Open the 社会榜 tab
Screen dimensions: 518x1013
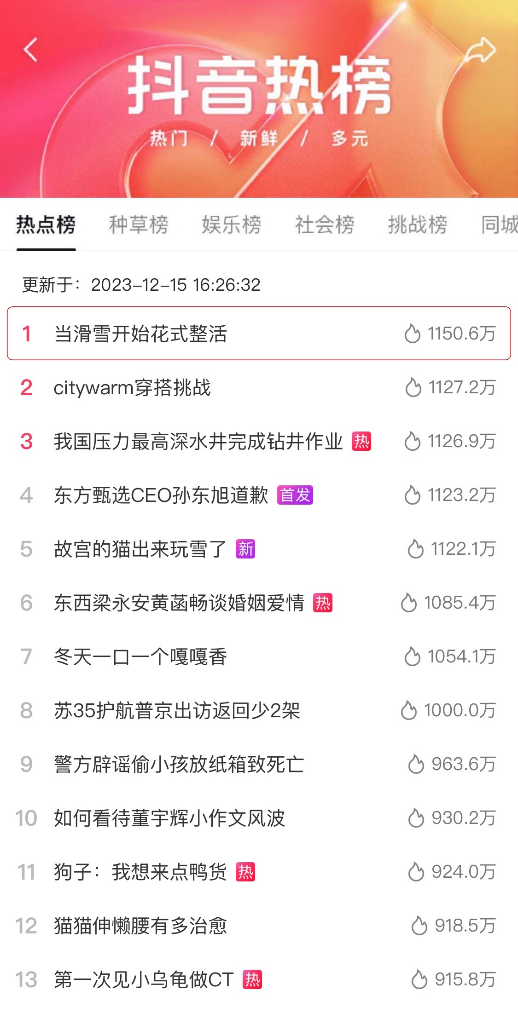click(x=324, y=225)
